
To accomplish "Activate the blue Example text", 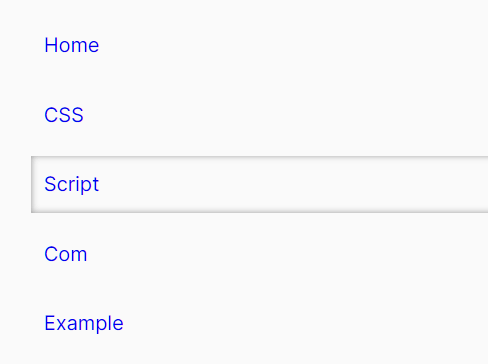I will pyautogui.click(x=84, y=323).
